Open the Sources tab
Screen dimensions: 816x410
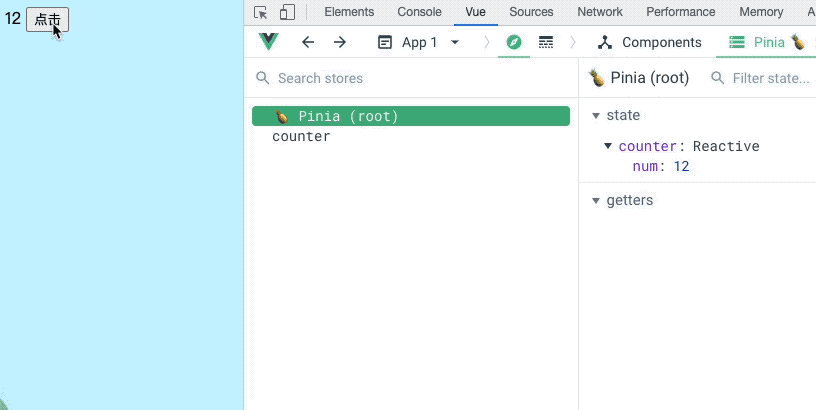pyautogui.click(x=531, y=12)
